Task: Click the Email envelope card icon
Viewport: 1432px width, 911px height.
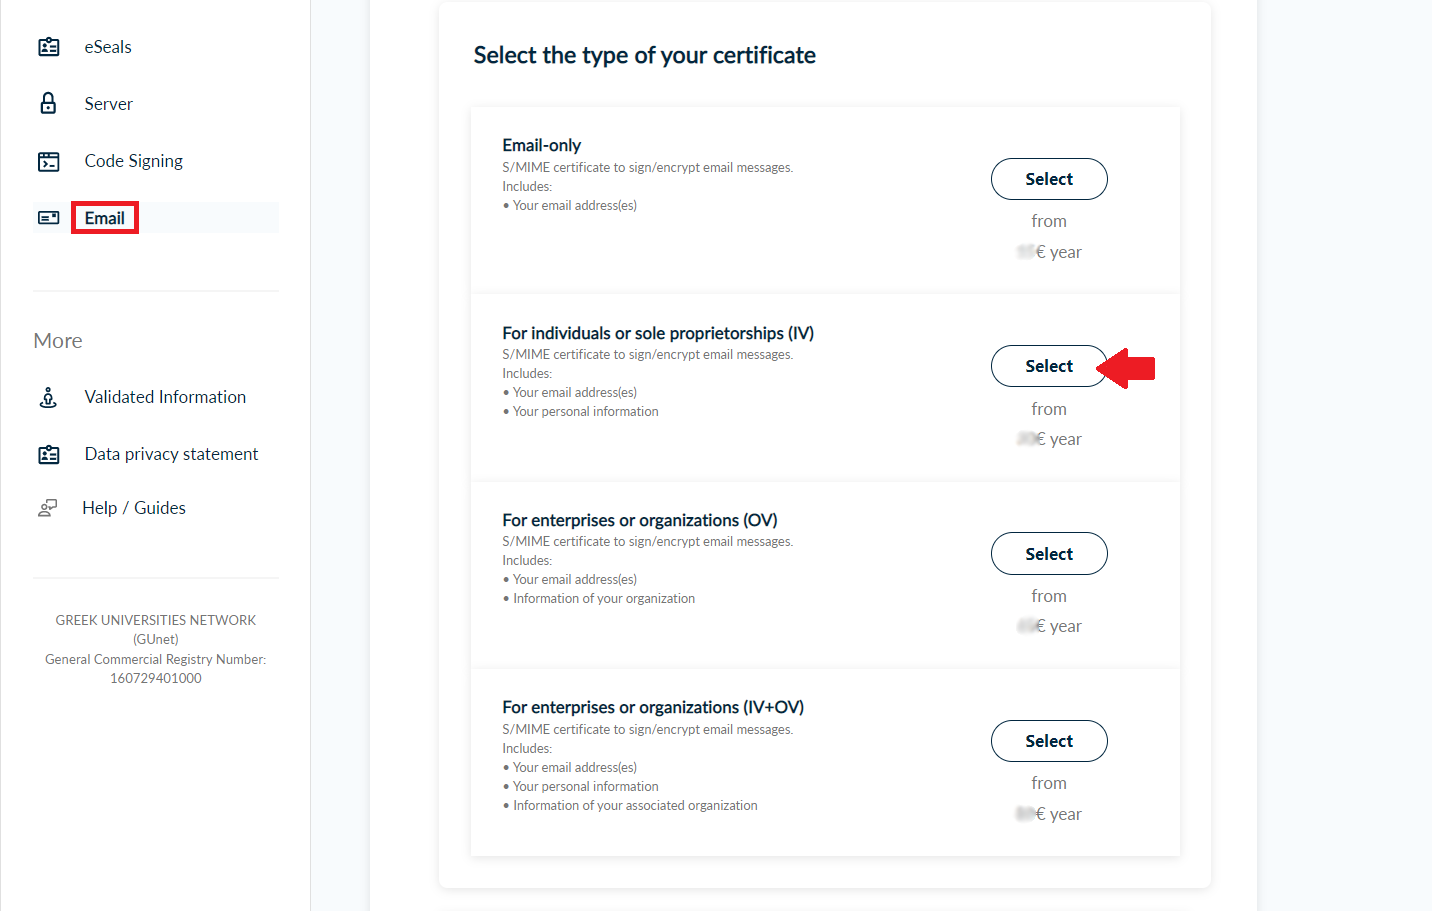Action: (x=48, y=218)
